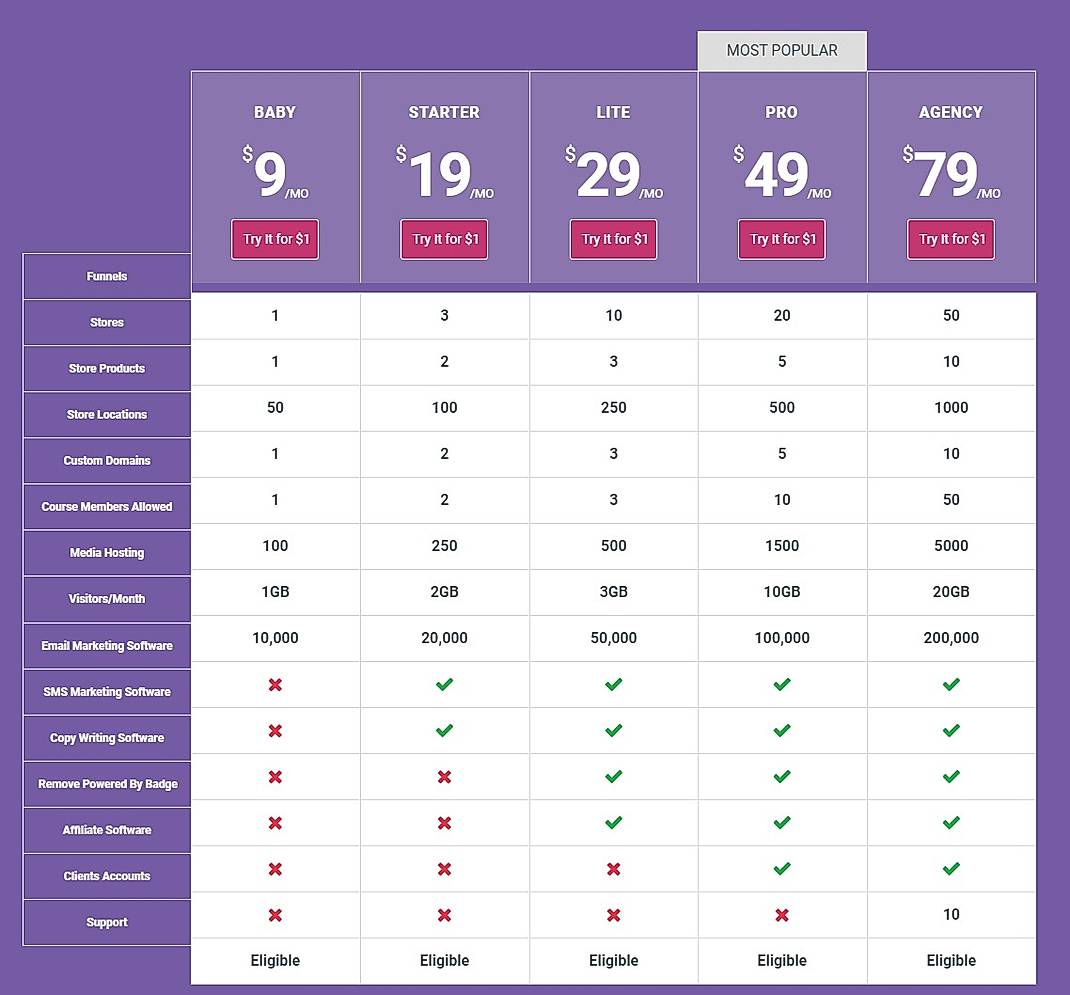Image resolution: width=1070 pixels, height=995 pixels.
Task: Toggle Affiliate Software option under Pro plan
Action: tap(782, 823)
